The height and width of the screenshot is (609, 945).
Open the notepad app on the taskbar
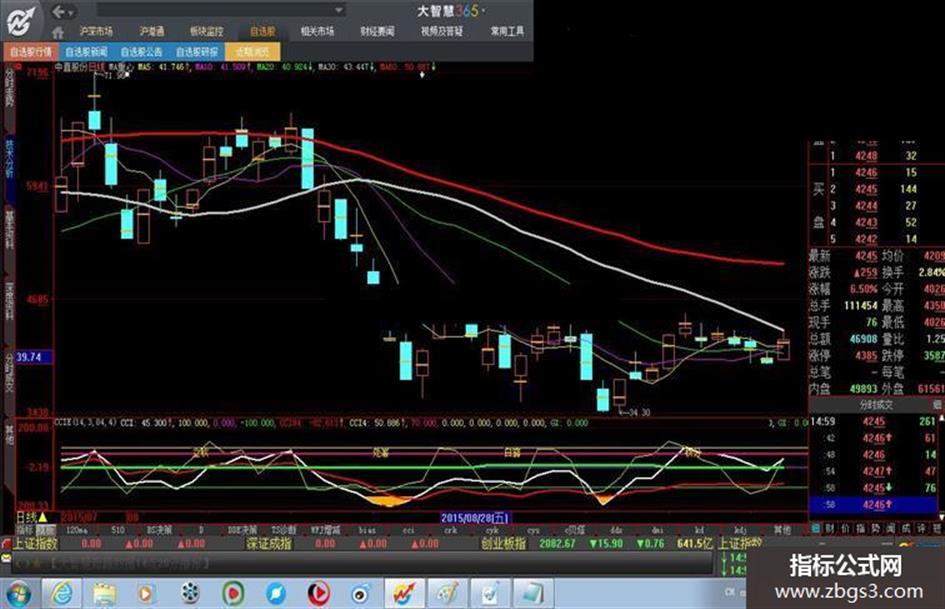point(533,594)
